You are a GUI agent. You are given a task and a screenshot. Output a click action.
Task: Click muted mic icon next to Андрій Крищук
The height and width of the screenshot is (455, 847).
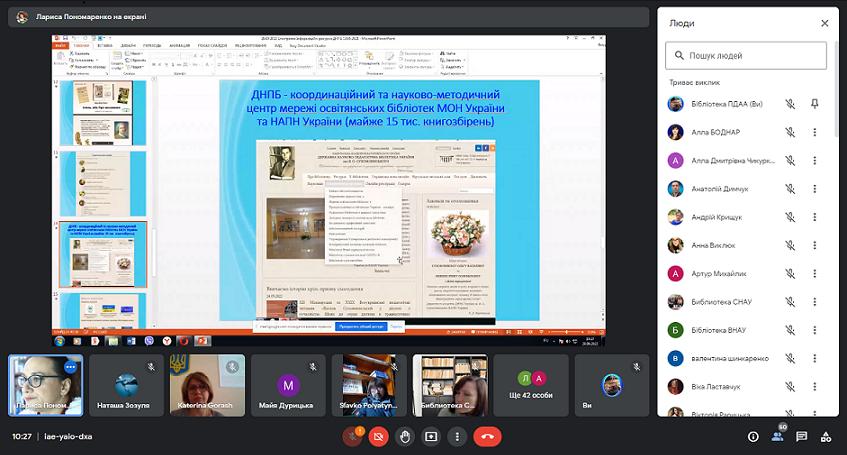click(790, 217)
